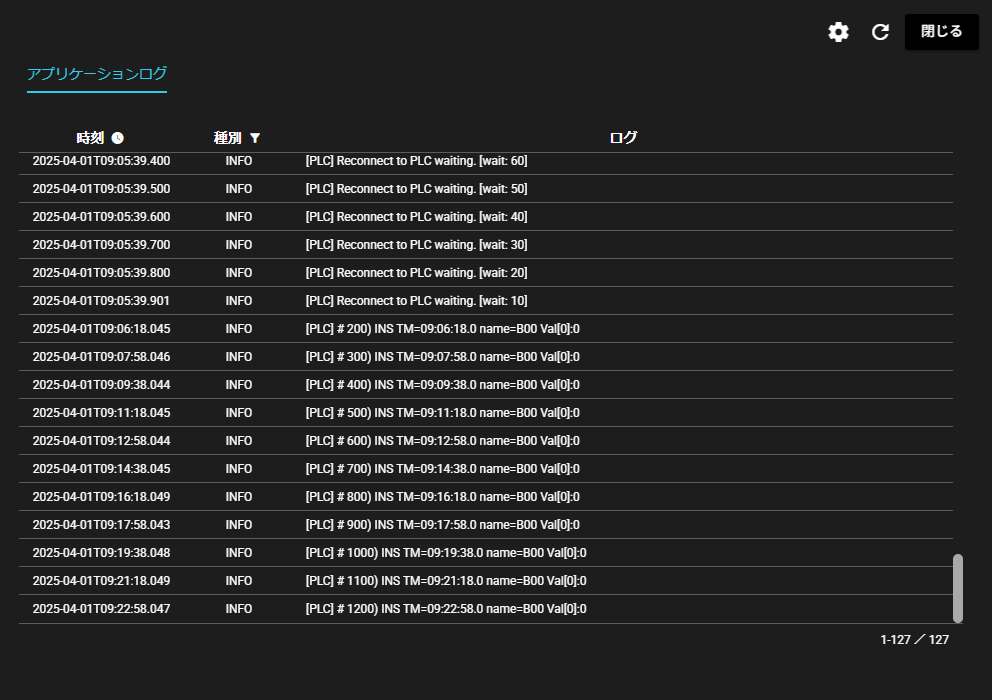This screenshot has height=700, width=992.
Task: Click the clock icon beside 時刻 header
Action: click(x=118, y=138)
